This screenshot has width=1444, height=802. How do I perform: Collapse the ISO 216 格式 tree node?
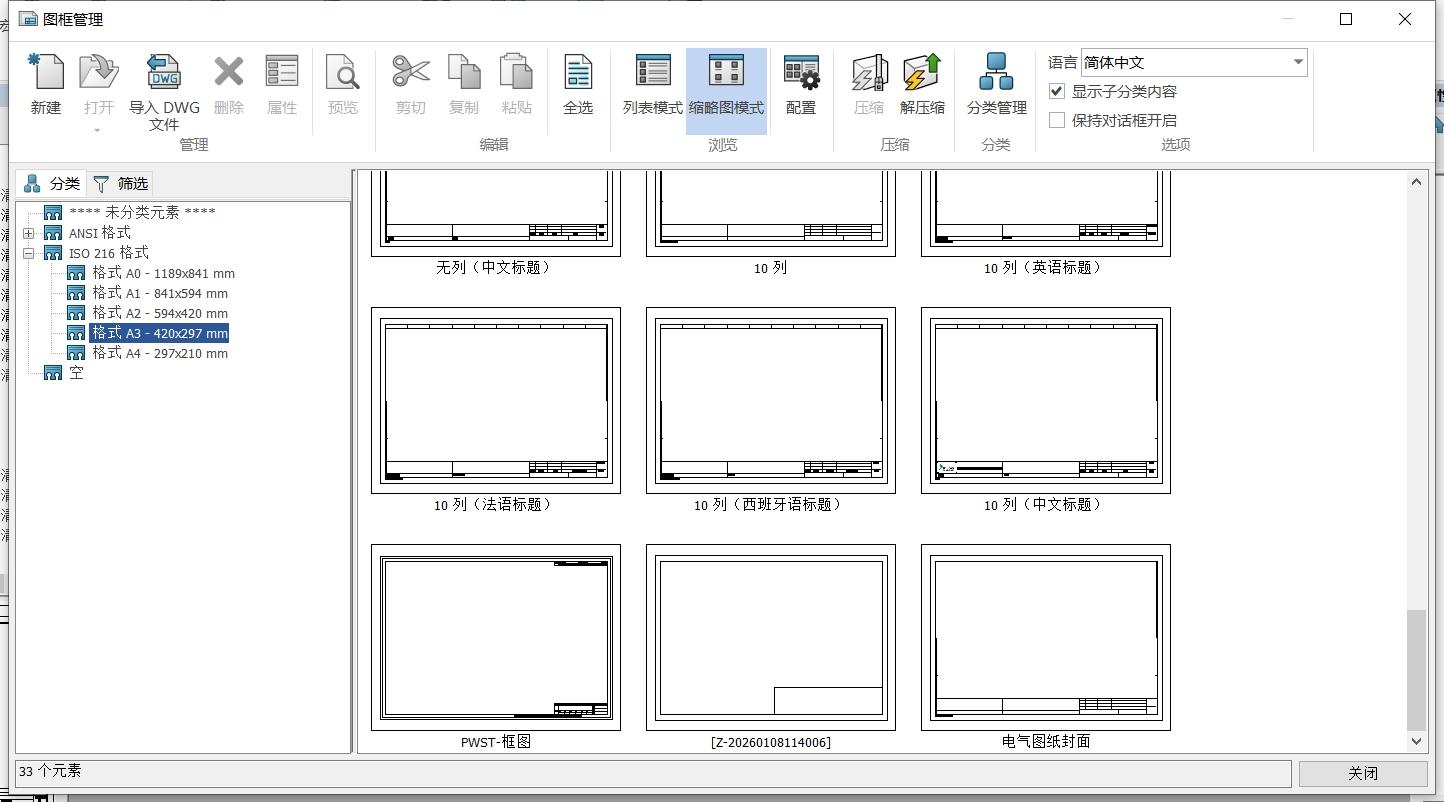(x=29, y=253)
